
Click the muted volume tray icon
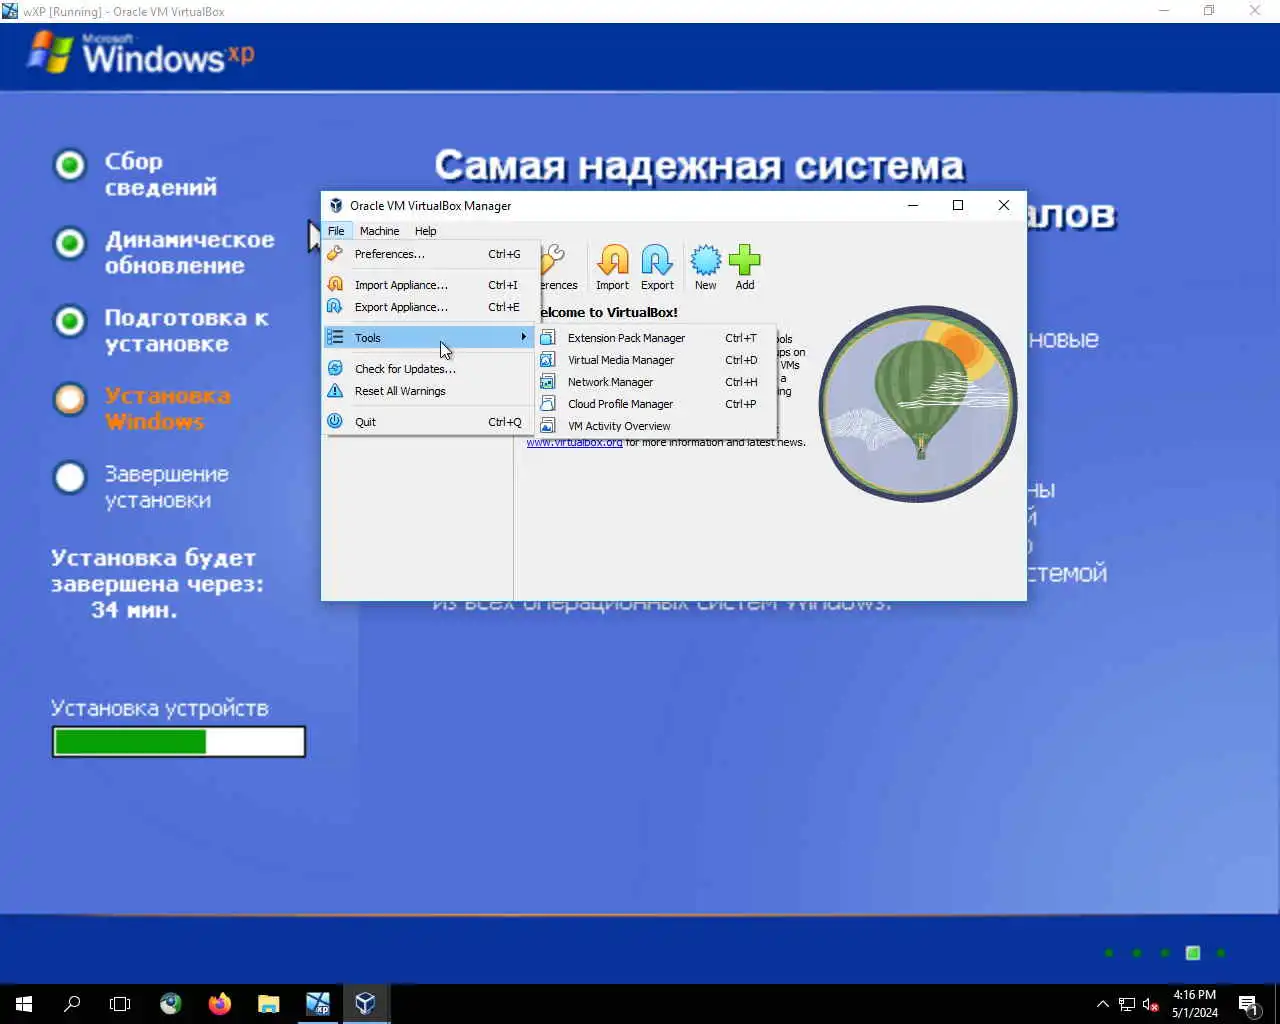coord(1151,1004)
